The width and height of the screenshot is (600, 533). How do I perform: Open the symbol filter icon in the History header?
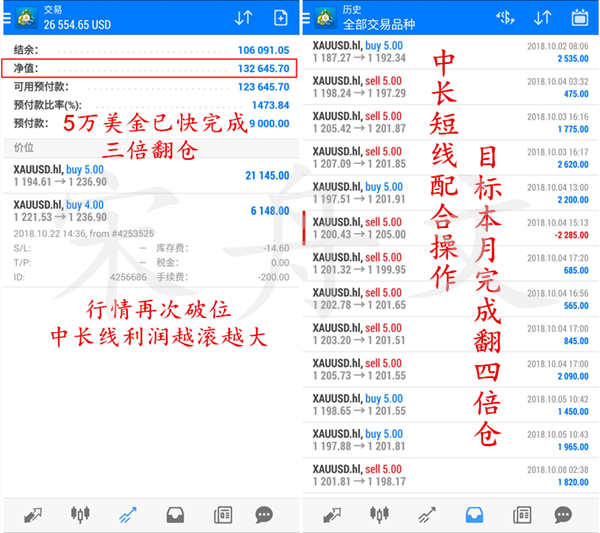click(x=505, y=18)
